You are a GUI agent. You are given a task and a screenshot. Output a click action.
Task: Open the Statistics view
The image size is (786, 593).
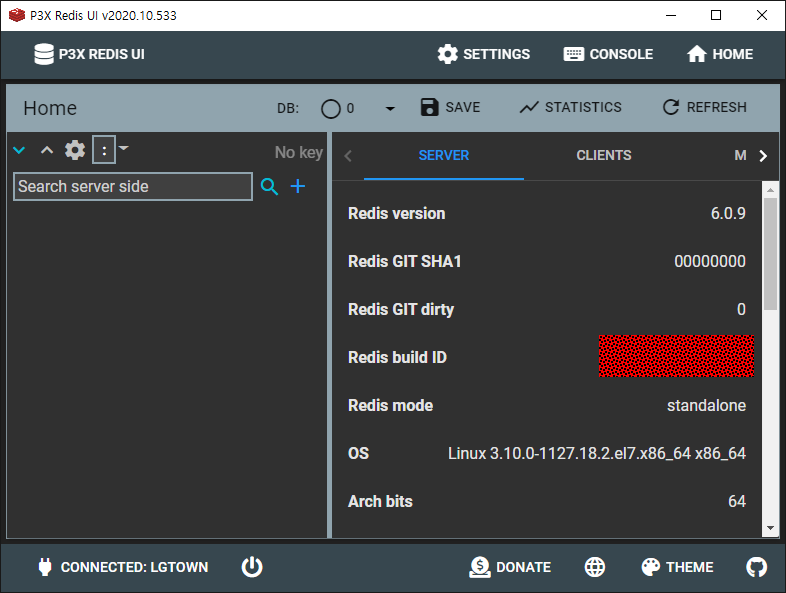570,107
